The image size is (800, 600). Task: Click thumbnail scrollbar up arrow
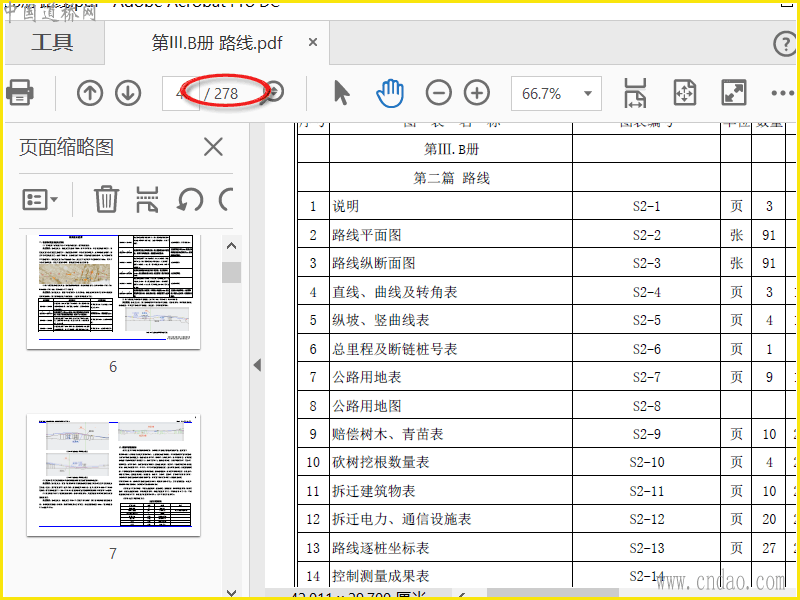(x=231, y=246)
